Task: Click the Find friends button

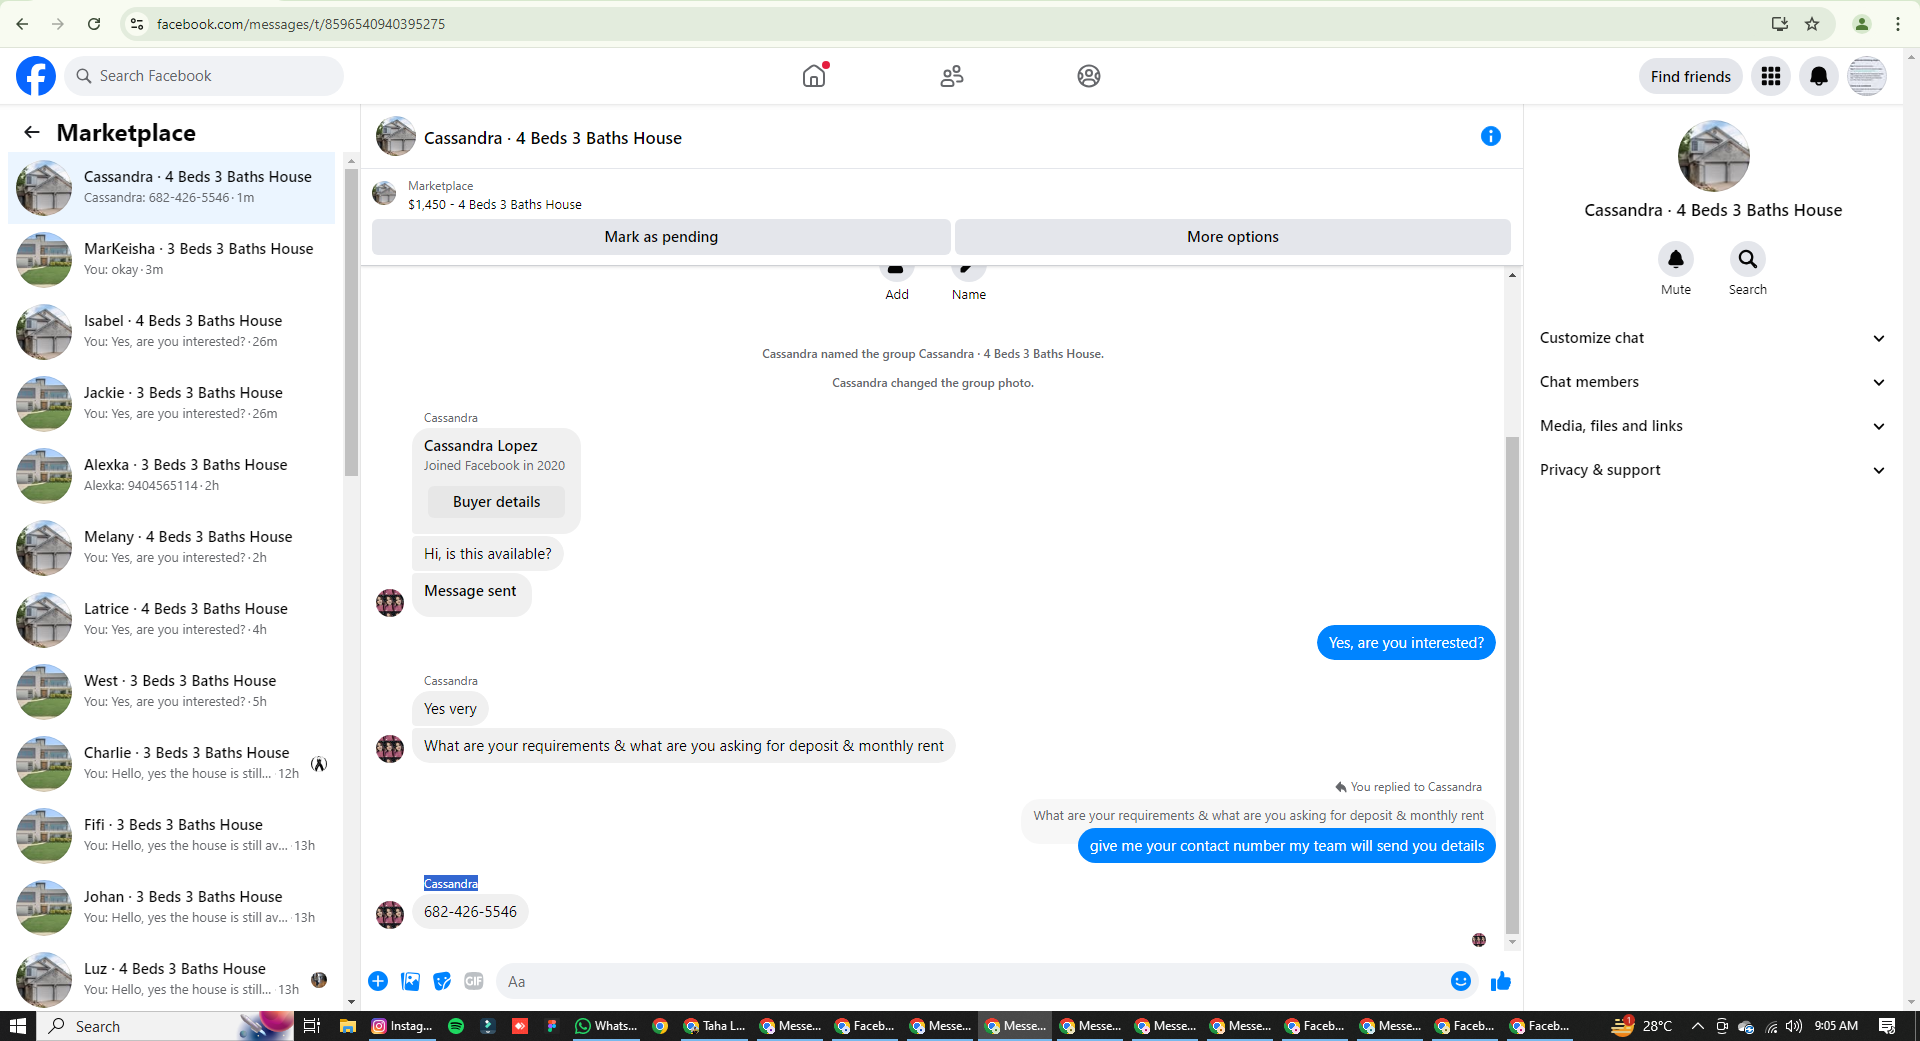Action: [1690, 76]
